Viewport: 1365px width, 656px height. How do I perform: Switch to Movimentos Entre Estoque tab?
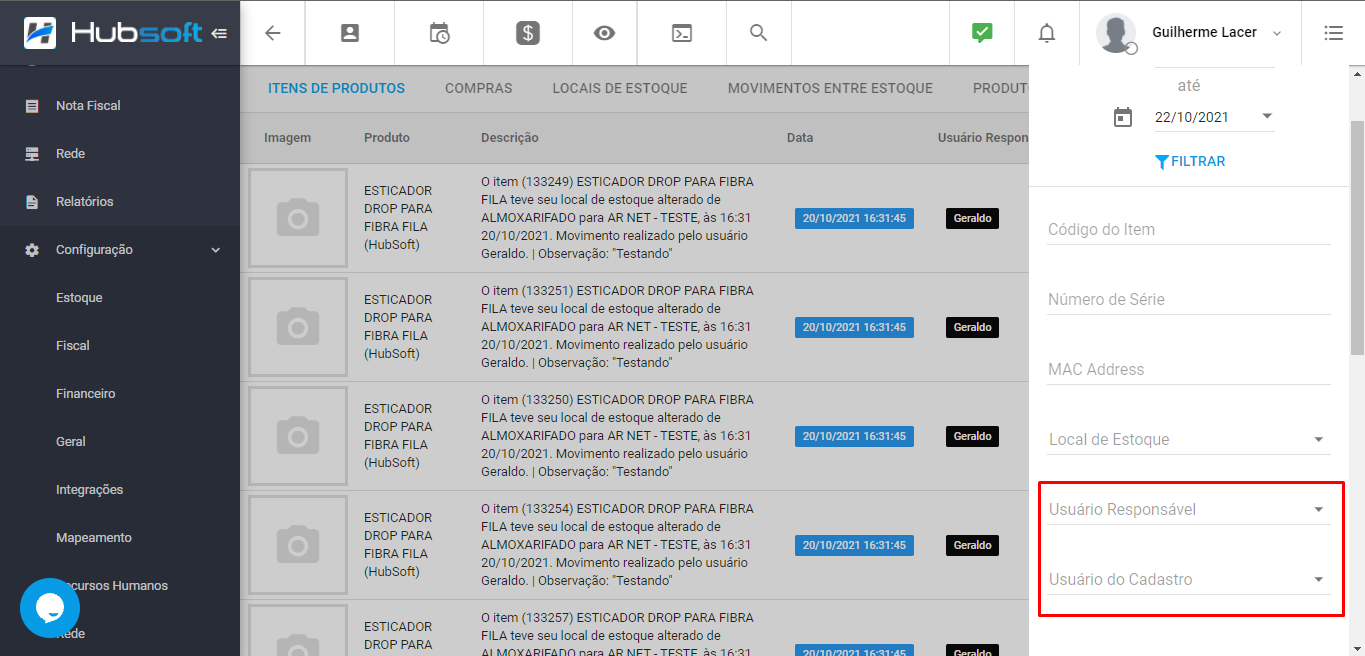pyautogui.click(x=830, y=88)
